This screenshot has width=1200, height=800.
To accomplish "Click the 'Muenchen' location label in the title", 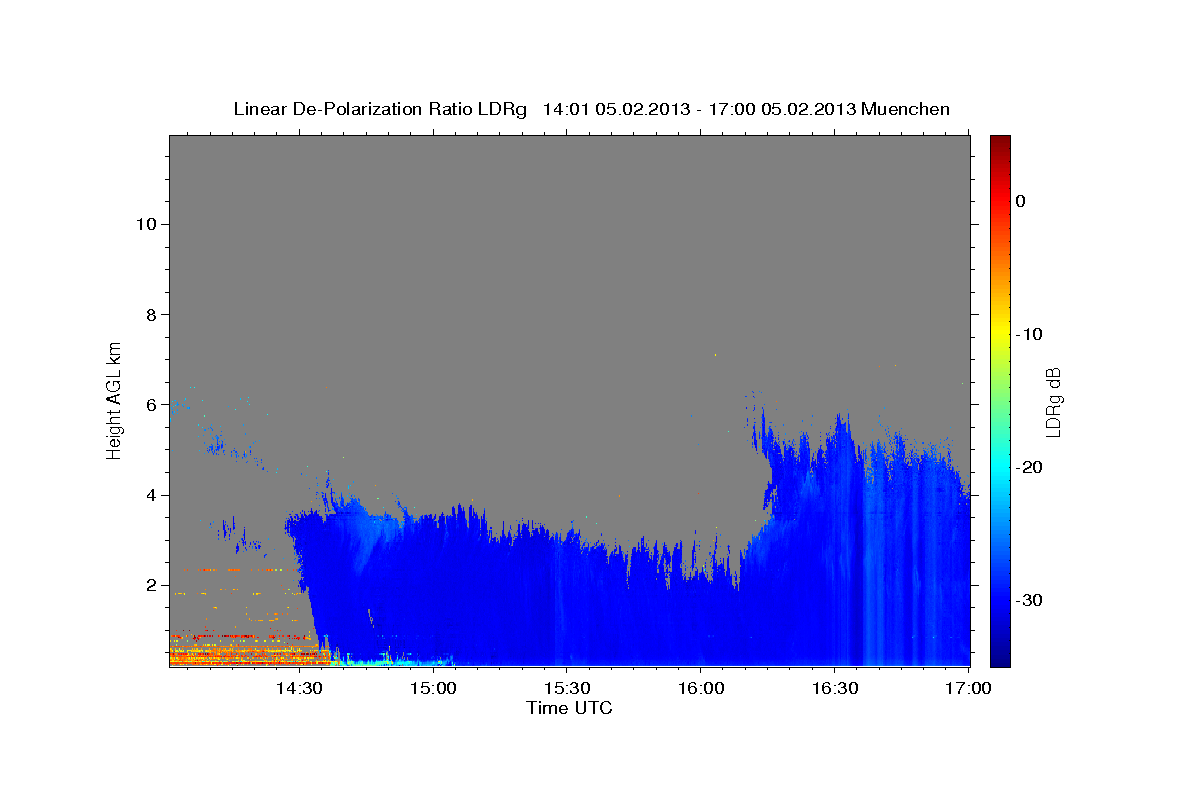I will tap(905, 109).
